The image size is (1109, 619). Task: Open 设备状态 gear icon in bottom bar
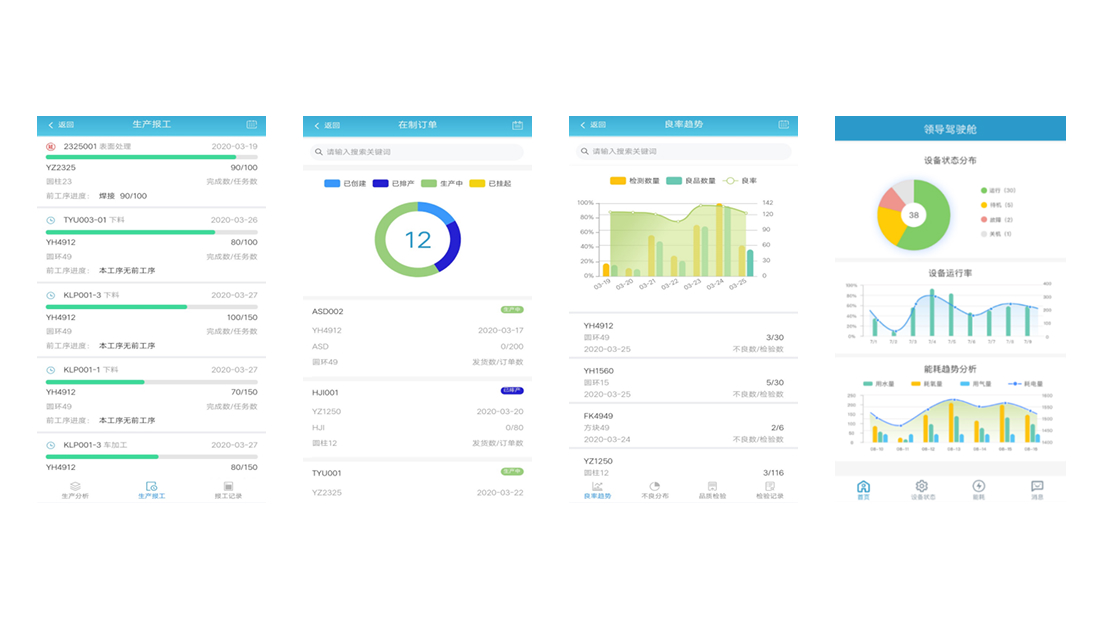[x=922, y=487]
